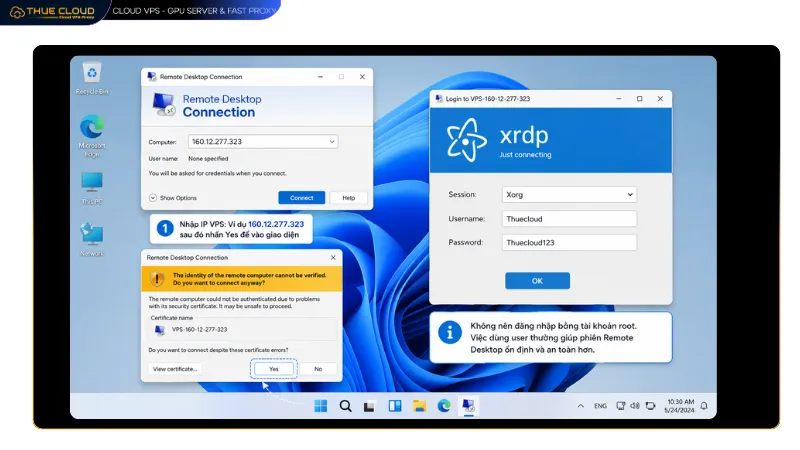
Task: Click the Connect button
Action: click(302, 198)
